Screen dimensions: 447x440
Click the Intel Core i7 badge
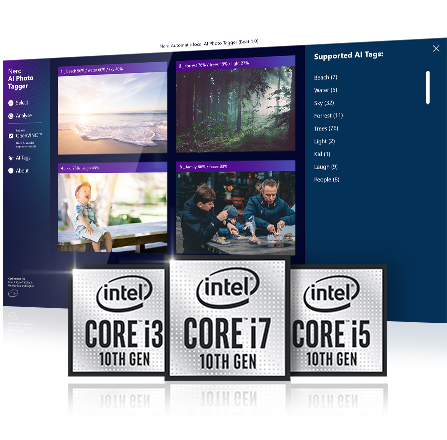click(x=228, y=318)
